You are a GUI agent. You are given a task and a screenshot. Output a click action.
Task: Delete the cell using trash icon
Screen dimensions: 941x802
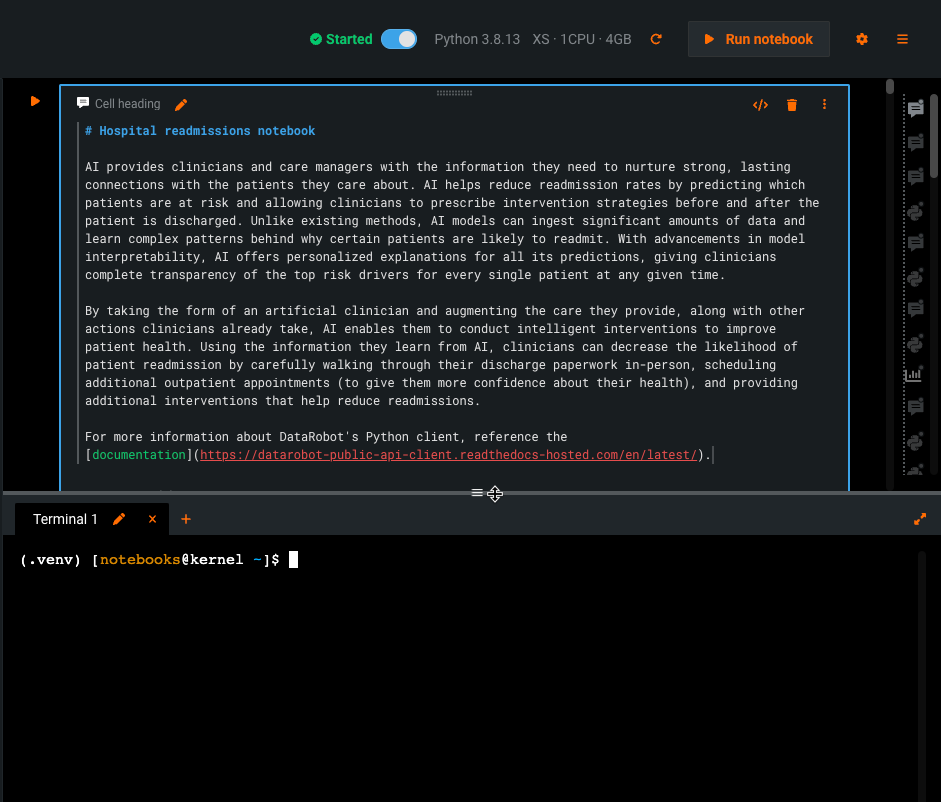point(792,105)
